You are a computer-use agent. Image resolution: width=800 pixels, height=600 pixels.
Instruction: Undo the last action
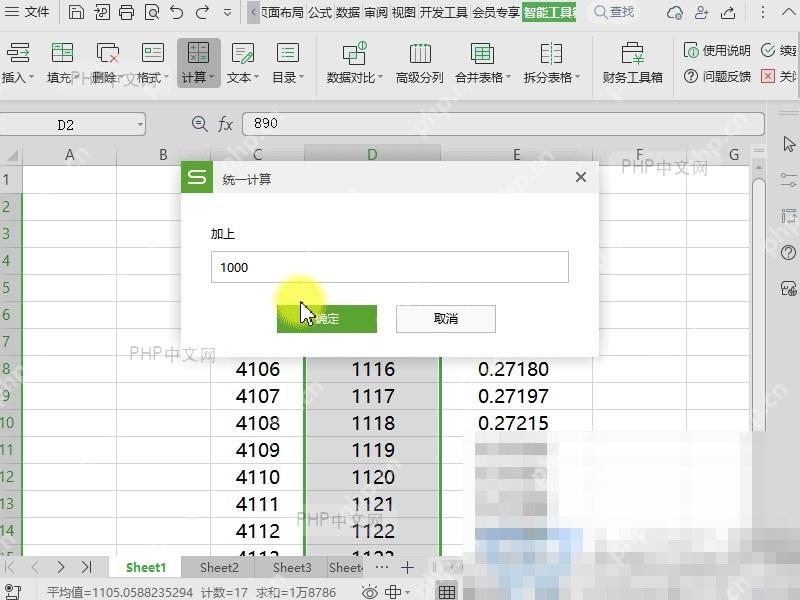[x=177, y=12]
